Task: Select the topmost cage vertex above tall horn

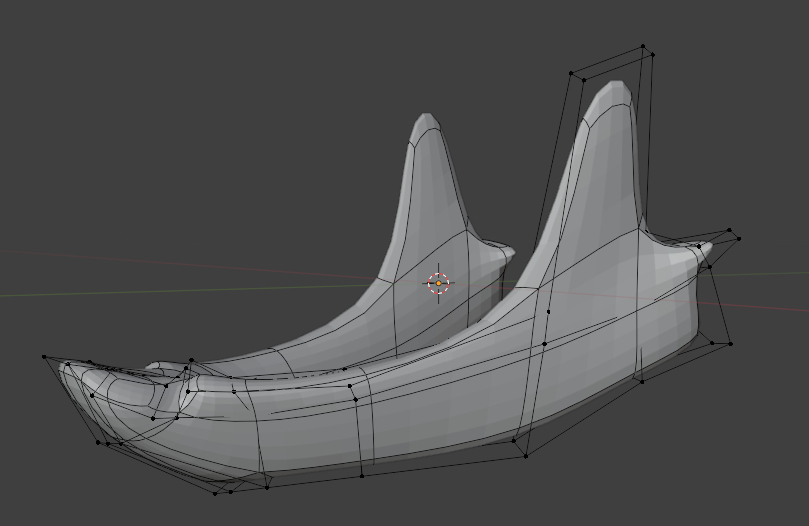Action: pyautogui.click(x=644, y=46)
